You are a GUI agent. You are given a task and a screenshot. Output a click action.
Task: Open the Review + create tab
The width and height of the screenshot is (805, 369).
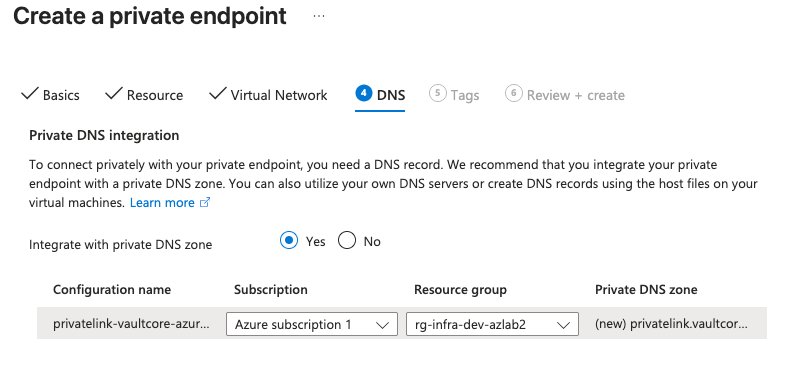tap(565, 95)
